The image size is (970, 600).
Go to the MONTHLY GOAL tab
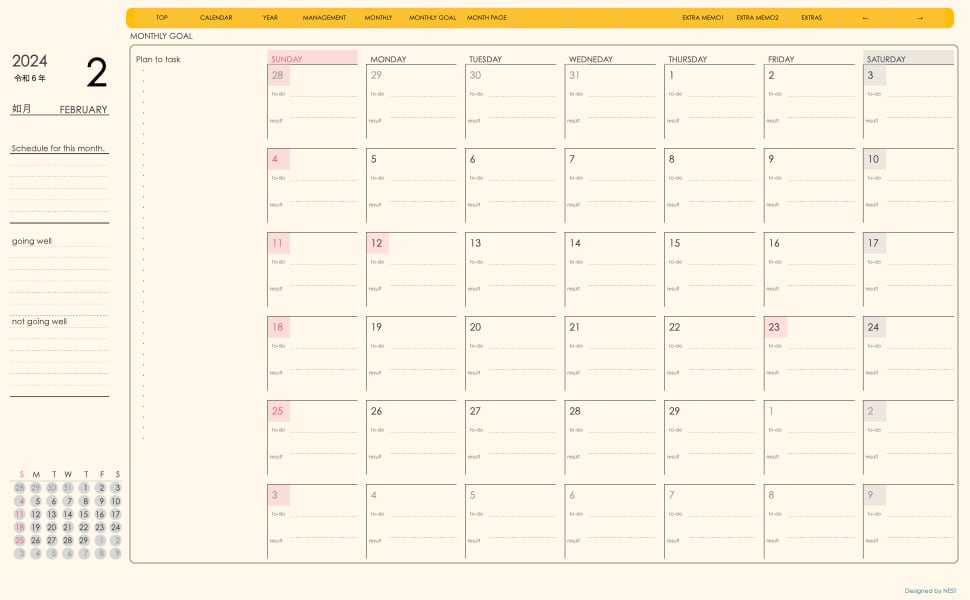pos(432,18)
